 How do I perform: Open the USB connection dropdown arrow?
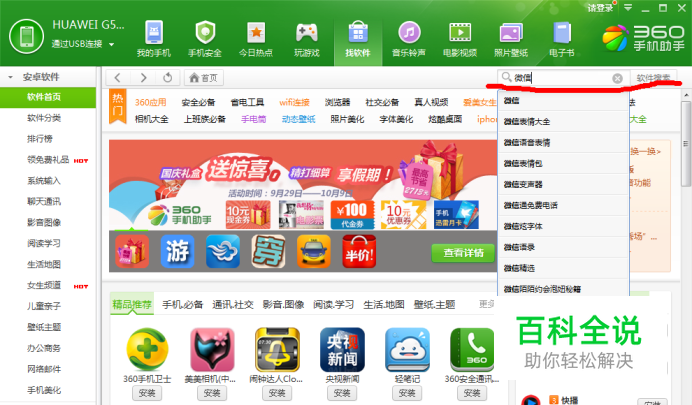[x=112, y=45]
